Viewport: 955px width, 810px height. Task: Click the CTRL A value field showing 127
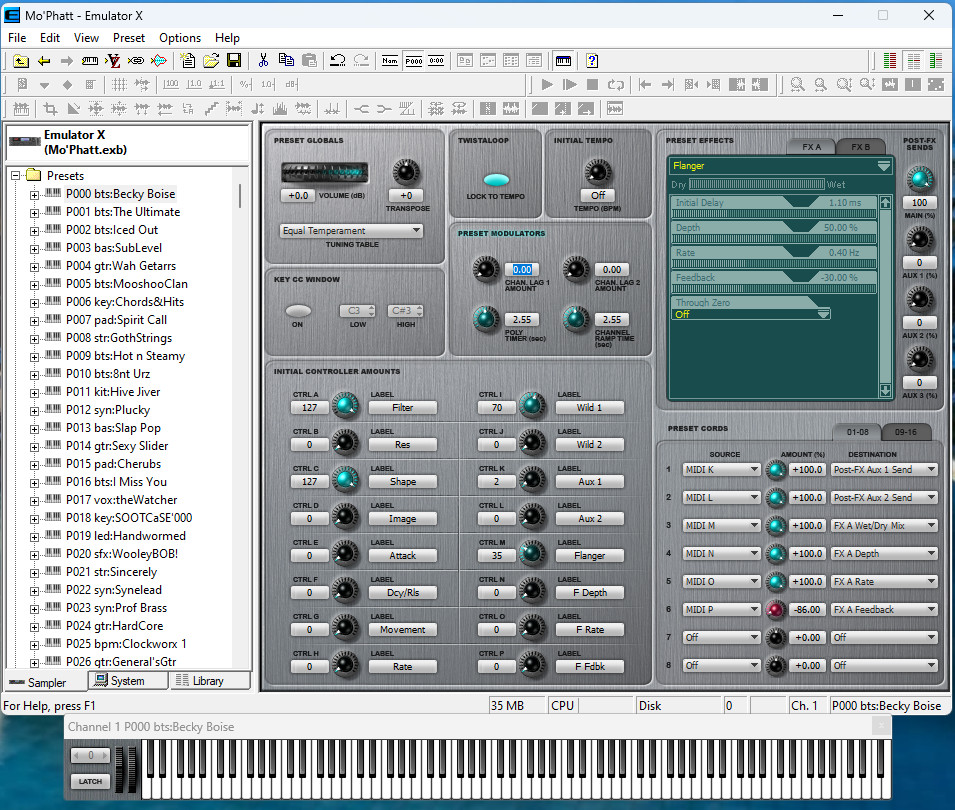(x=309, y=407)
